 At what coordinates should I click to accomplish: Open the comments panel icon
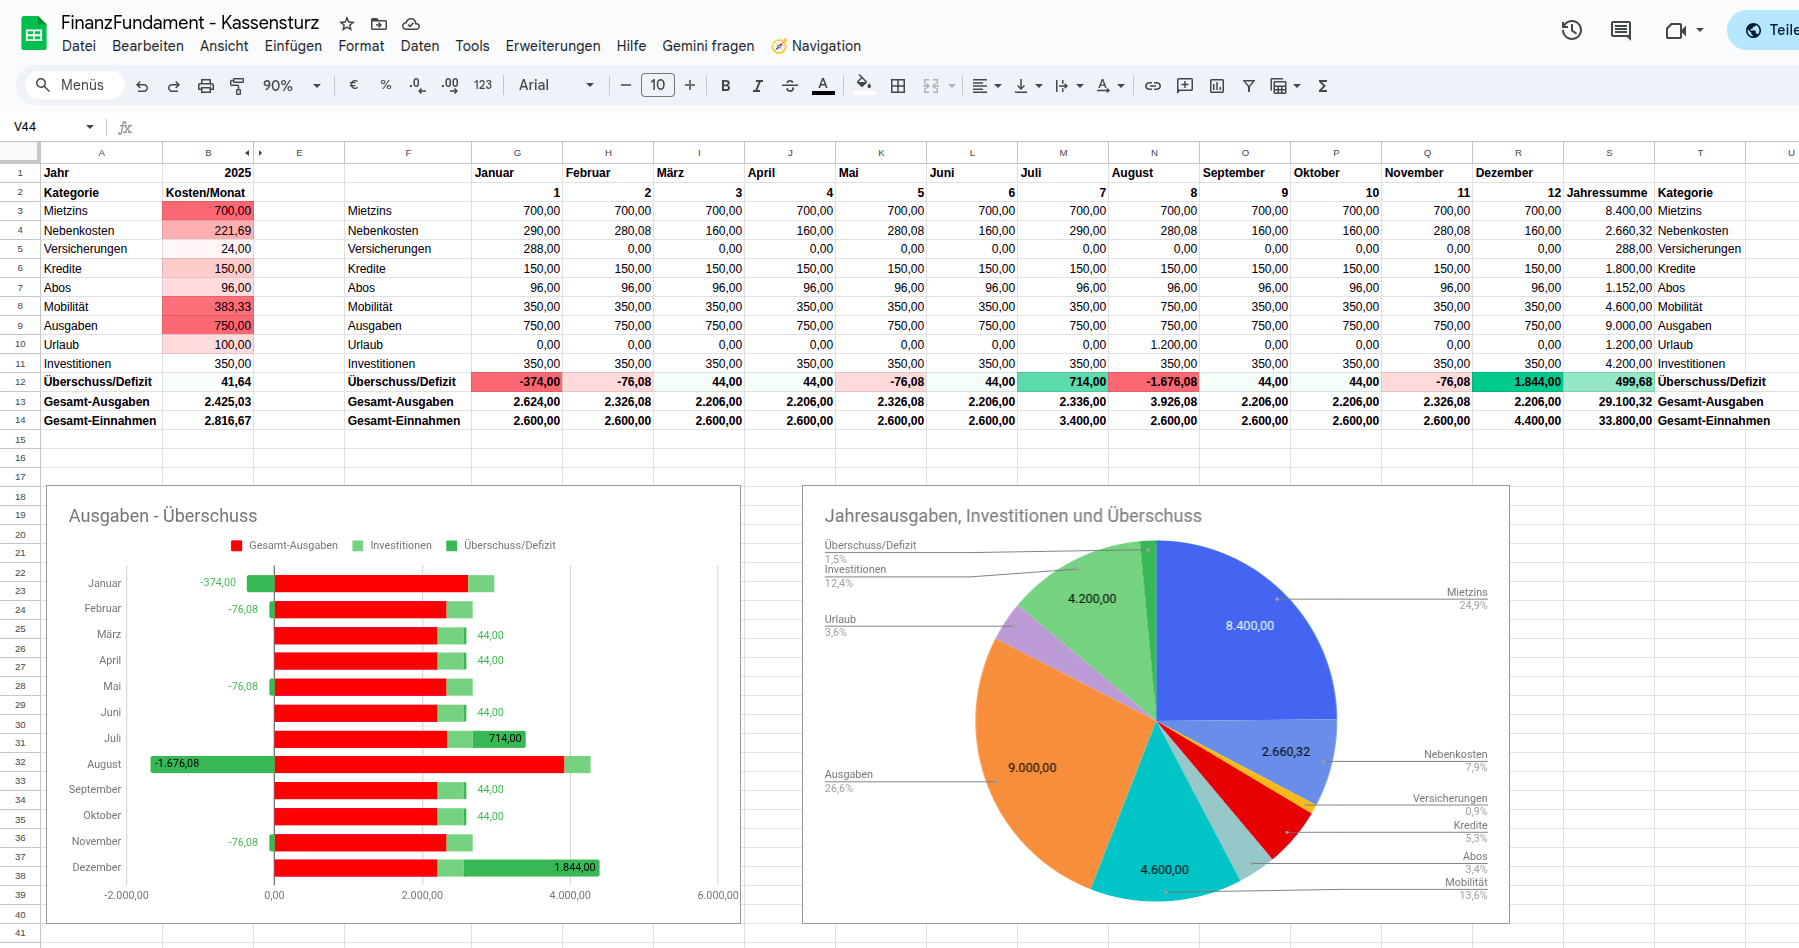point(1620,30)
